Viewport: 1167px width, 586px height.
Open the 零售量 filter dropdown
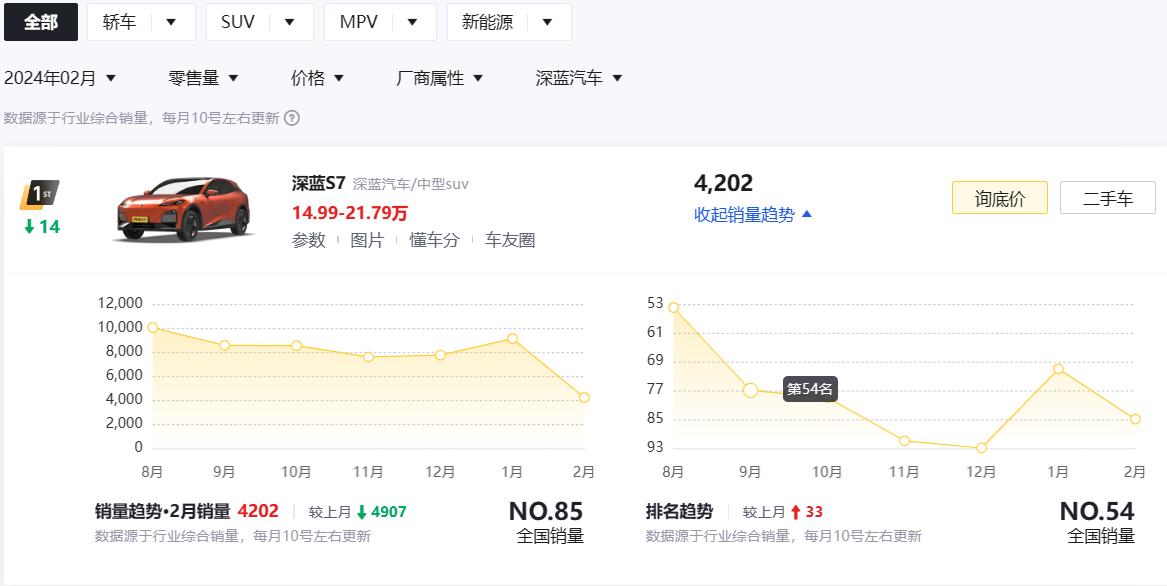[x=203, y=78]
